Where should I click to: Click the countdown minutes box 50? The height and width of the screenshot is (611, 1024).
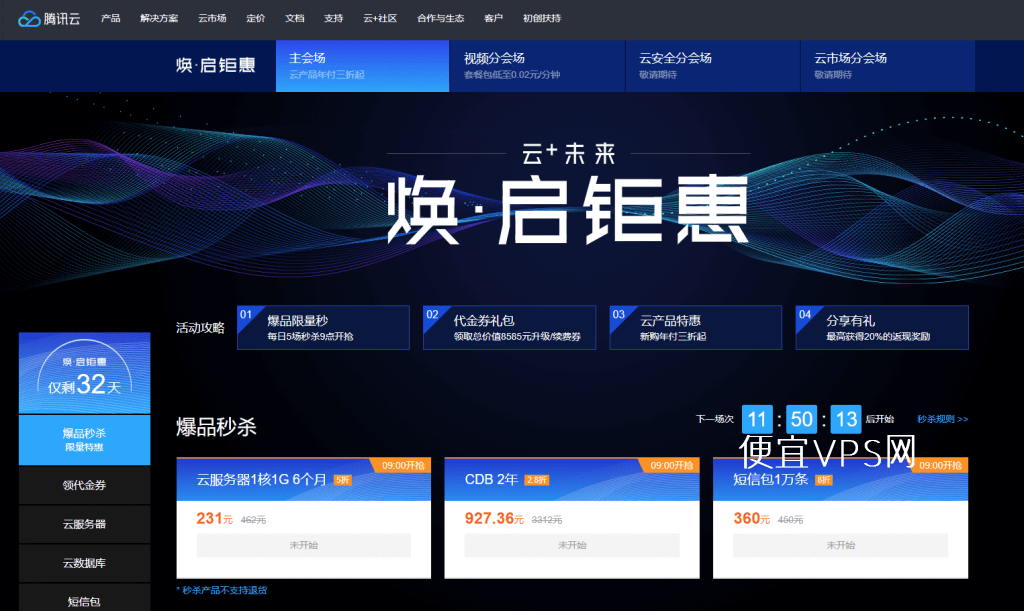[x=801, y=419]
